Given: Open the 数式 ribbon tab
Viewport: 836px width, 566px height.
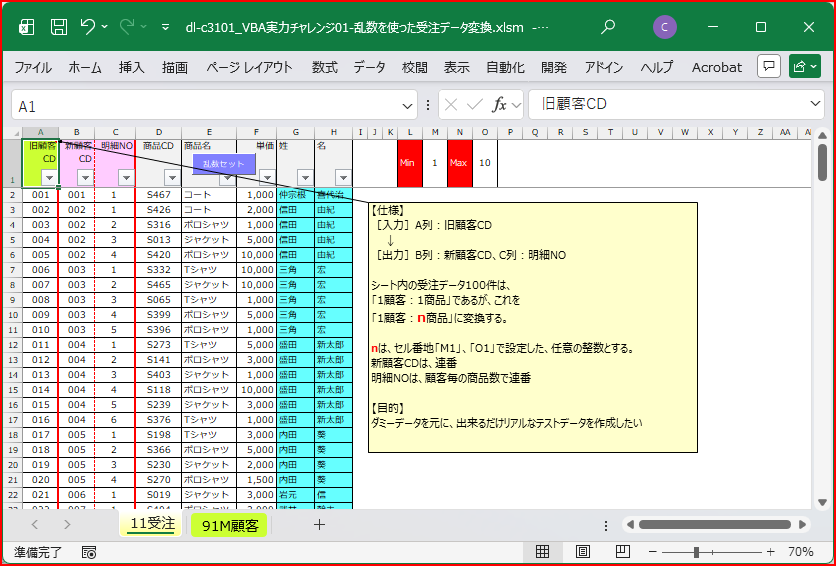Looking at the screenshot, I should pos(324,67).
